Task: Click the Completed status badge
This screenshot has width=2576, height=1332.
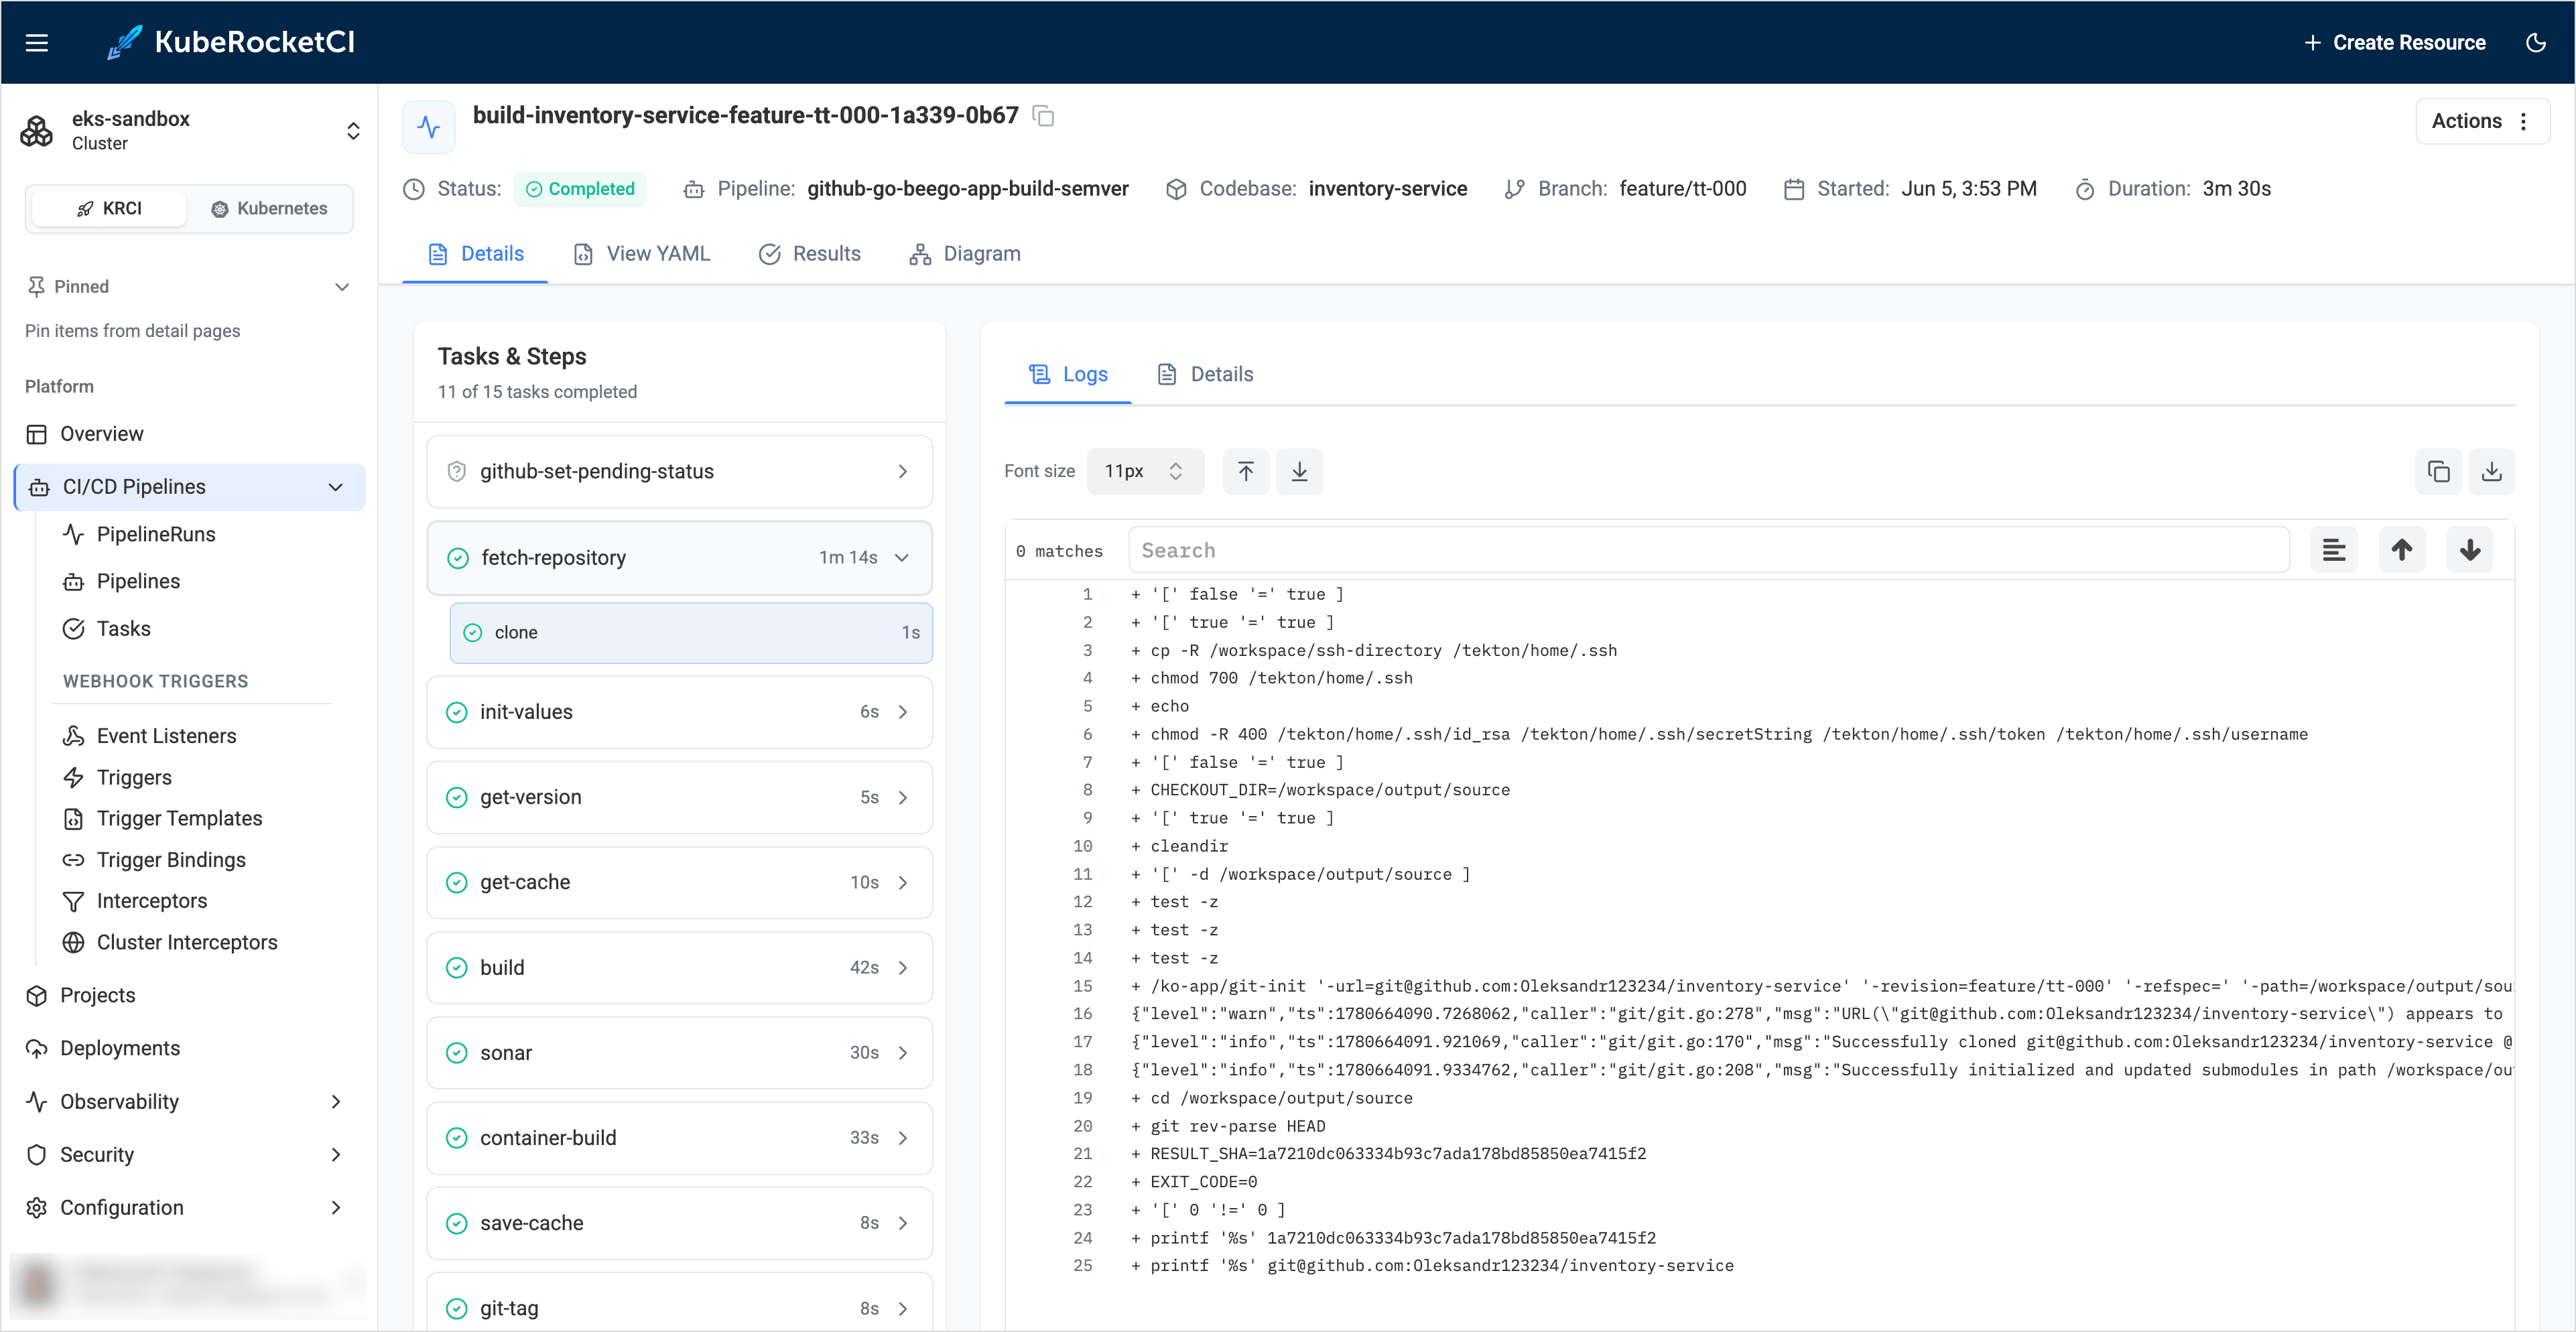Action: [580, 189]
